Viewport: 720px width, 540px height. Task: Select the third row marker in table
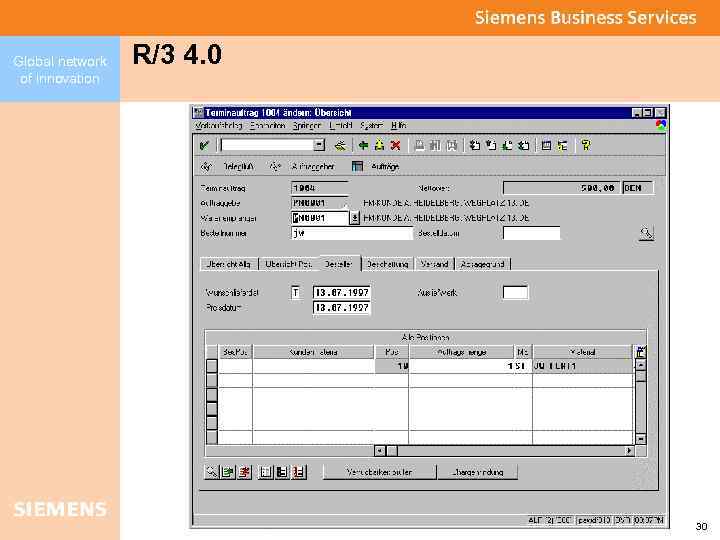tap(212, 394)
